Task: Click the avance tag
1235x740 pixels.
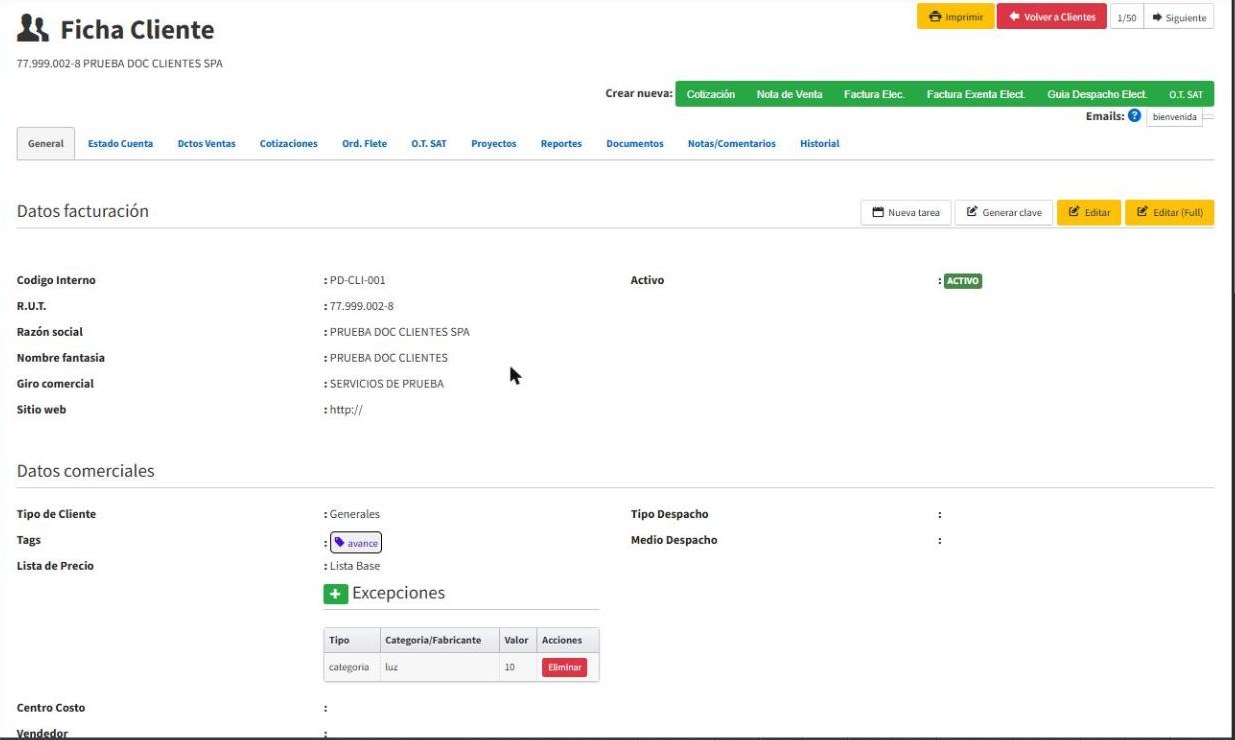Action: pos(356,543)
